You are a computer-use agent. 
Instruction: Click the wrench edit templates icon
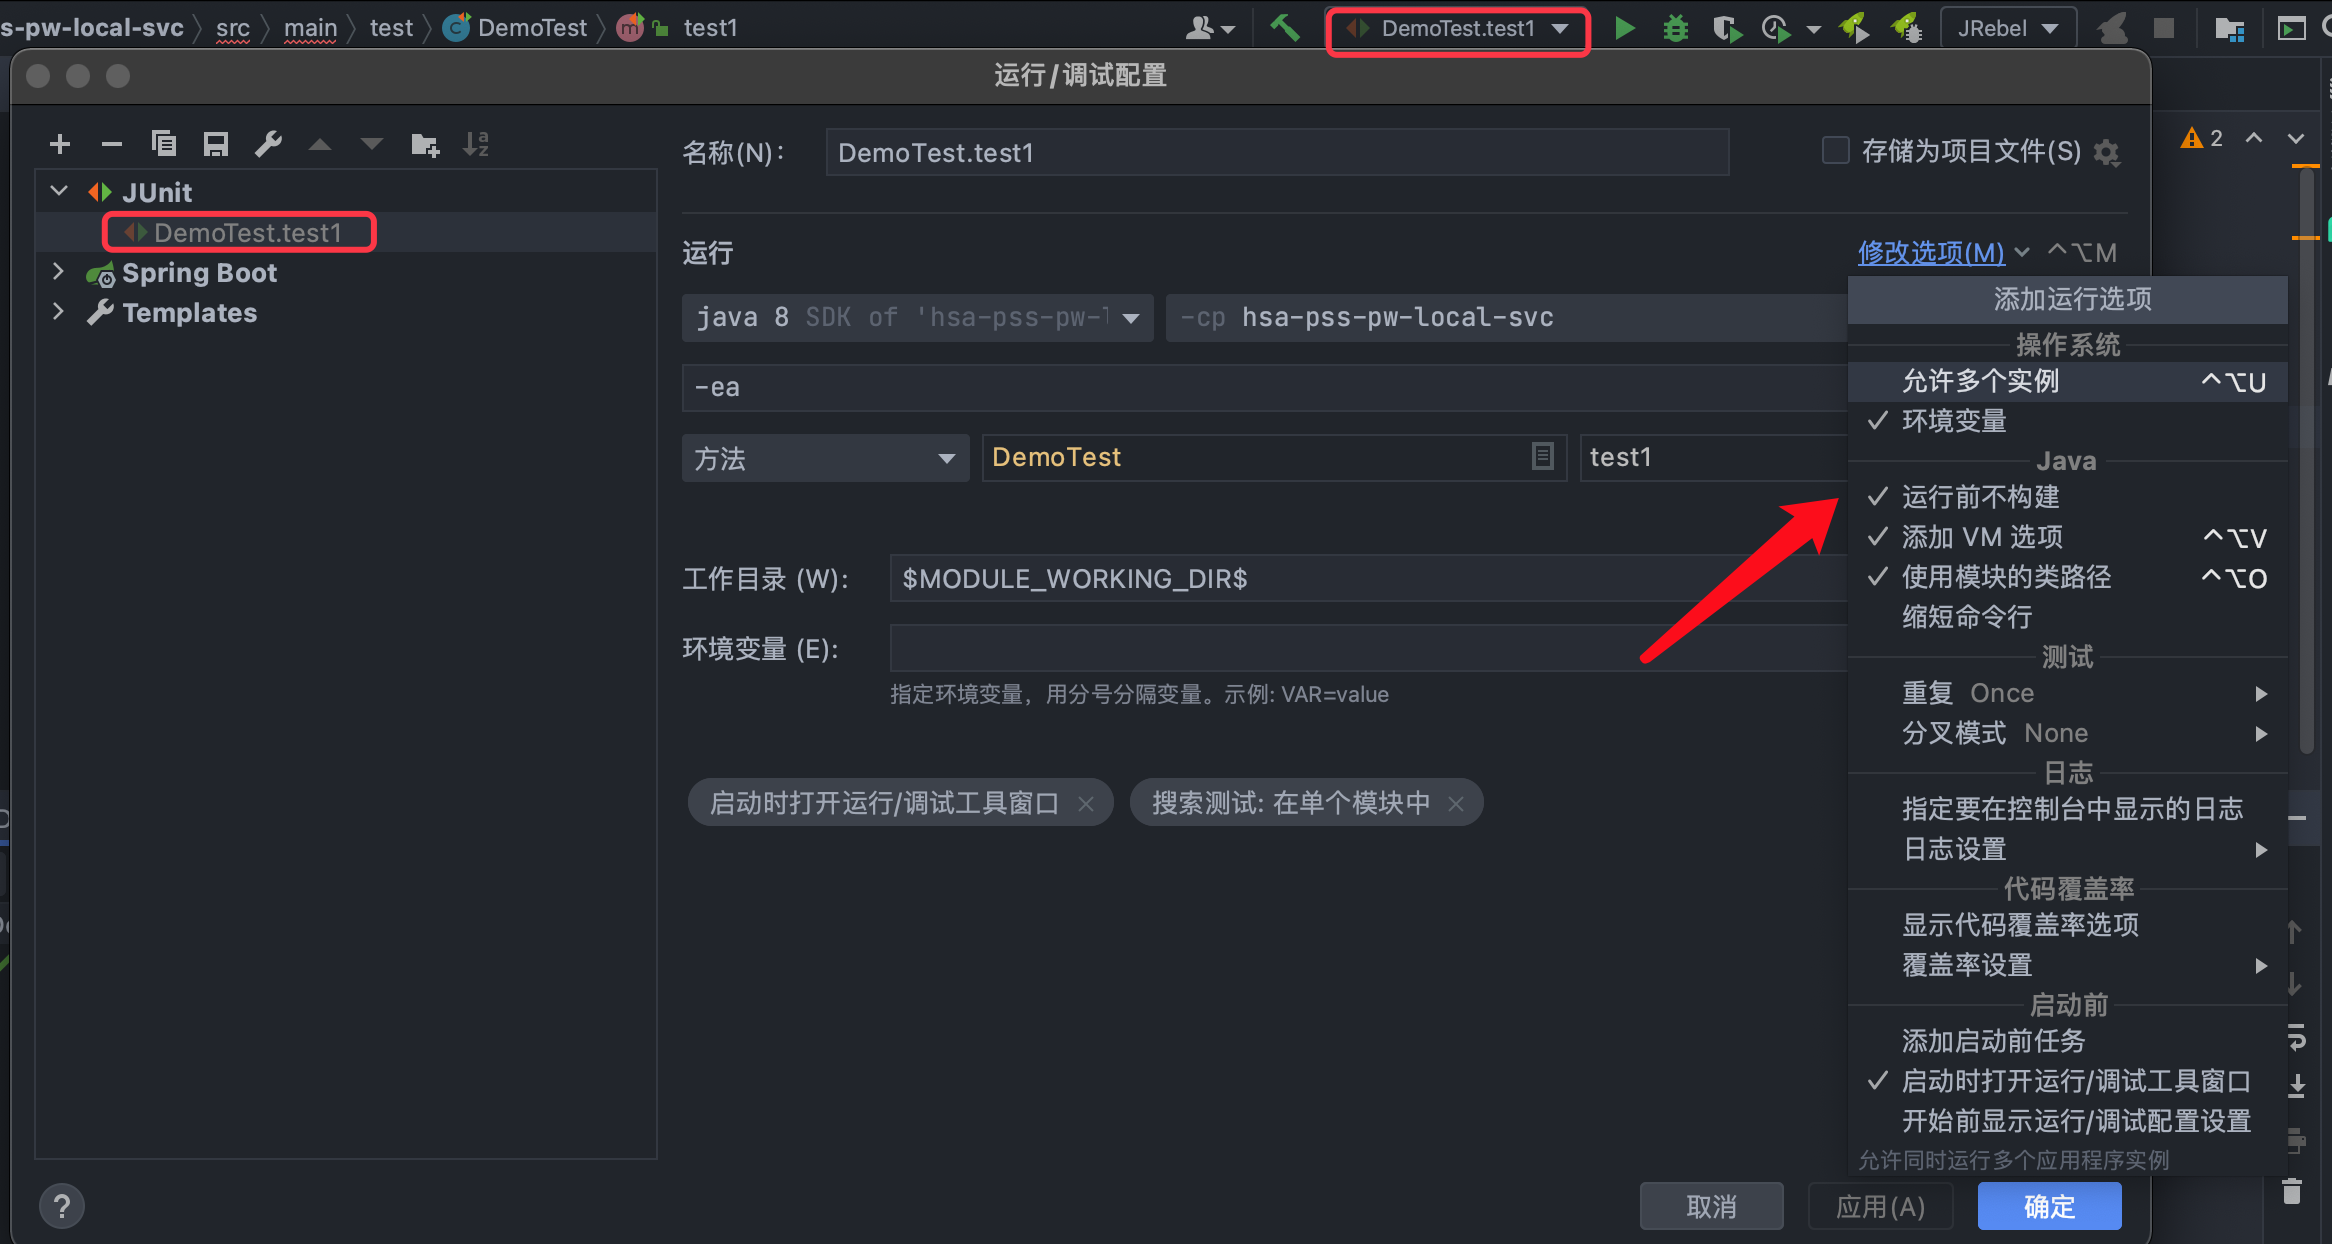(268, 144)
